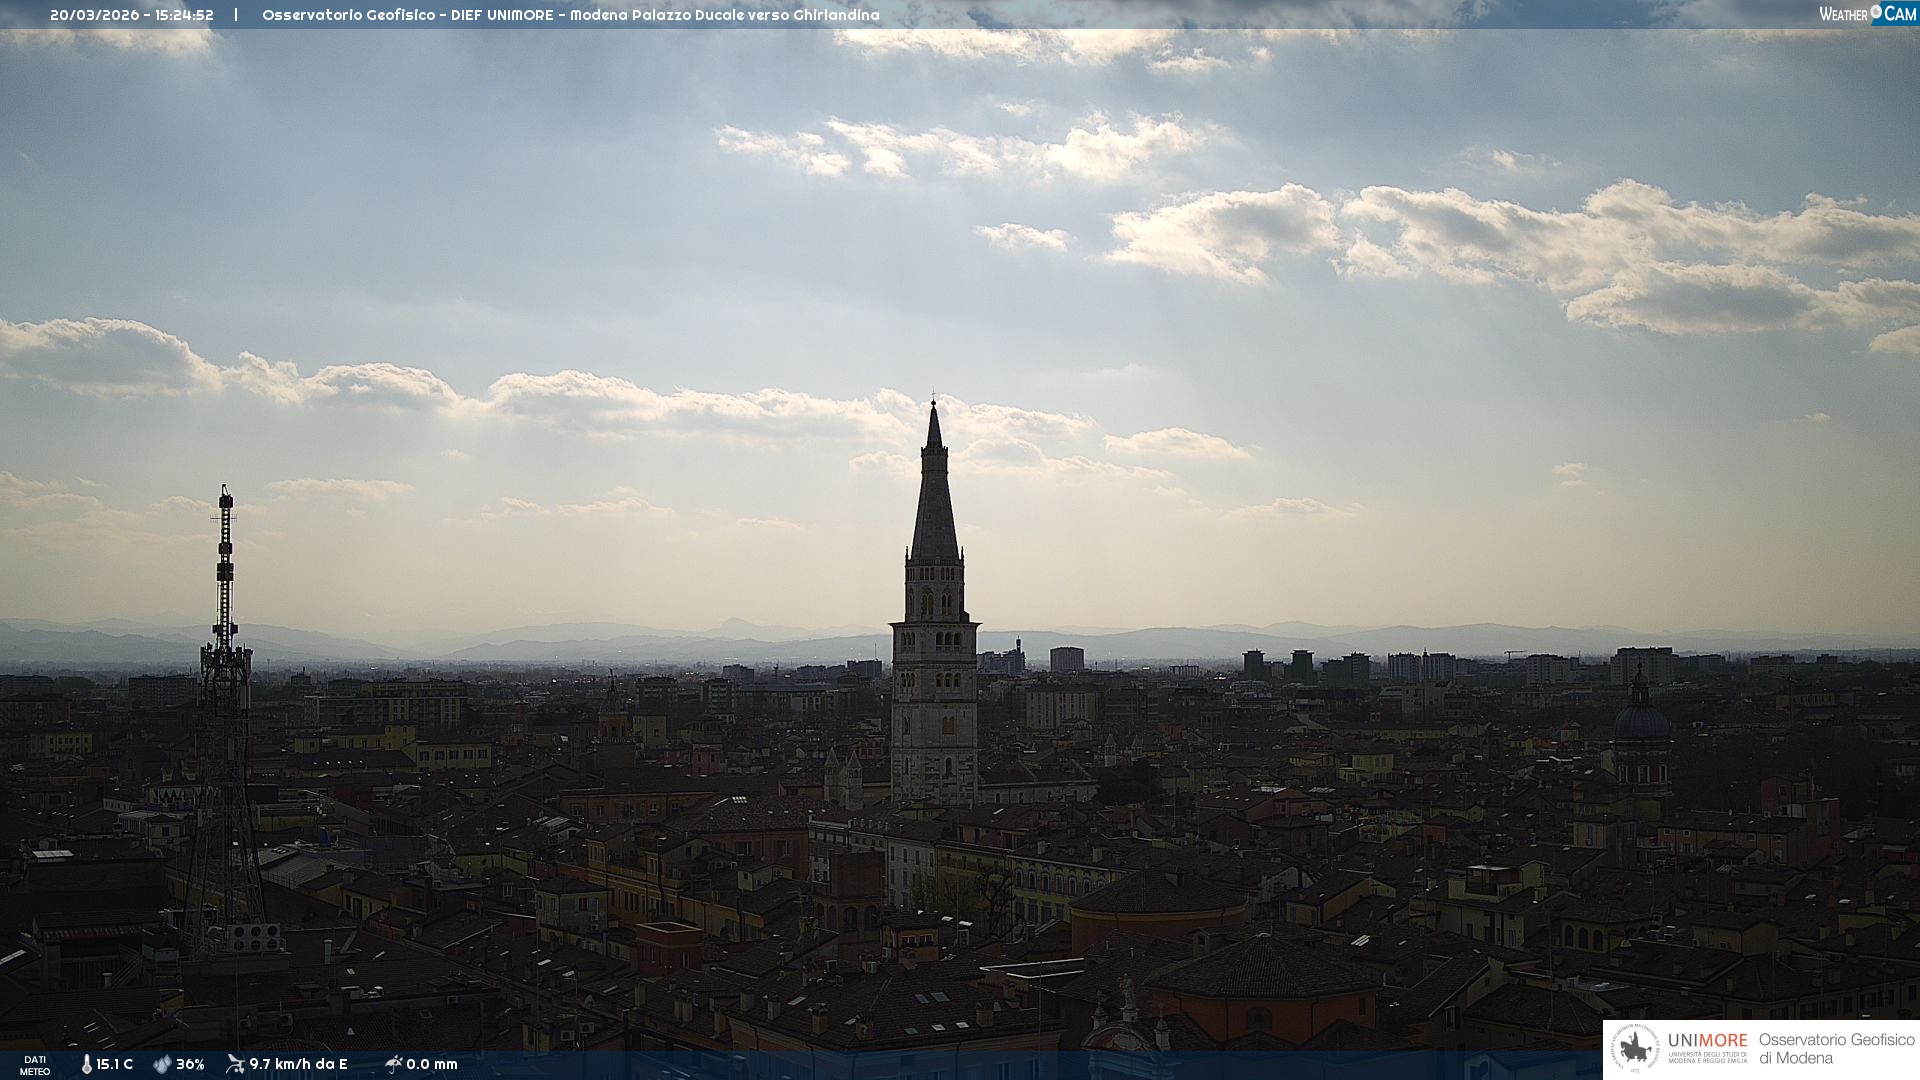Viewport: 1920px width, 1080px height.
Task: Click the blue Cam badge of WeatherCam
Action: point(1899,13)
